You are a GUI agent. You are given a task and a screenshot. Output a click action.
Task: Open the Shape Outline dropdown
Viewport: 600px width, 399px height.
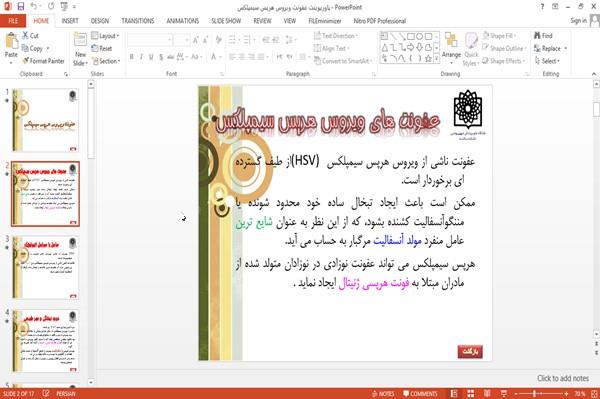point(504,48)
